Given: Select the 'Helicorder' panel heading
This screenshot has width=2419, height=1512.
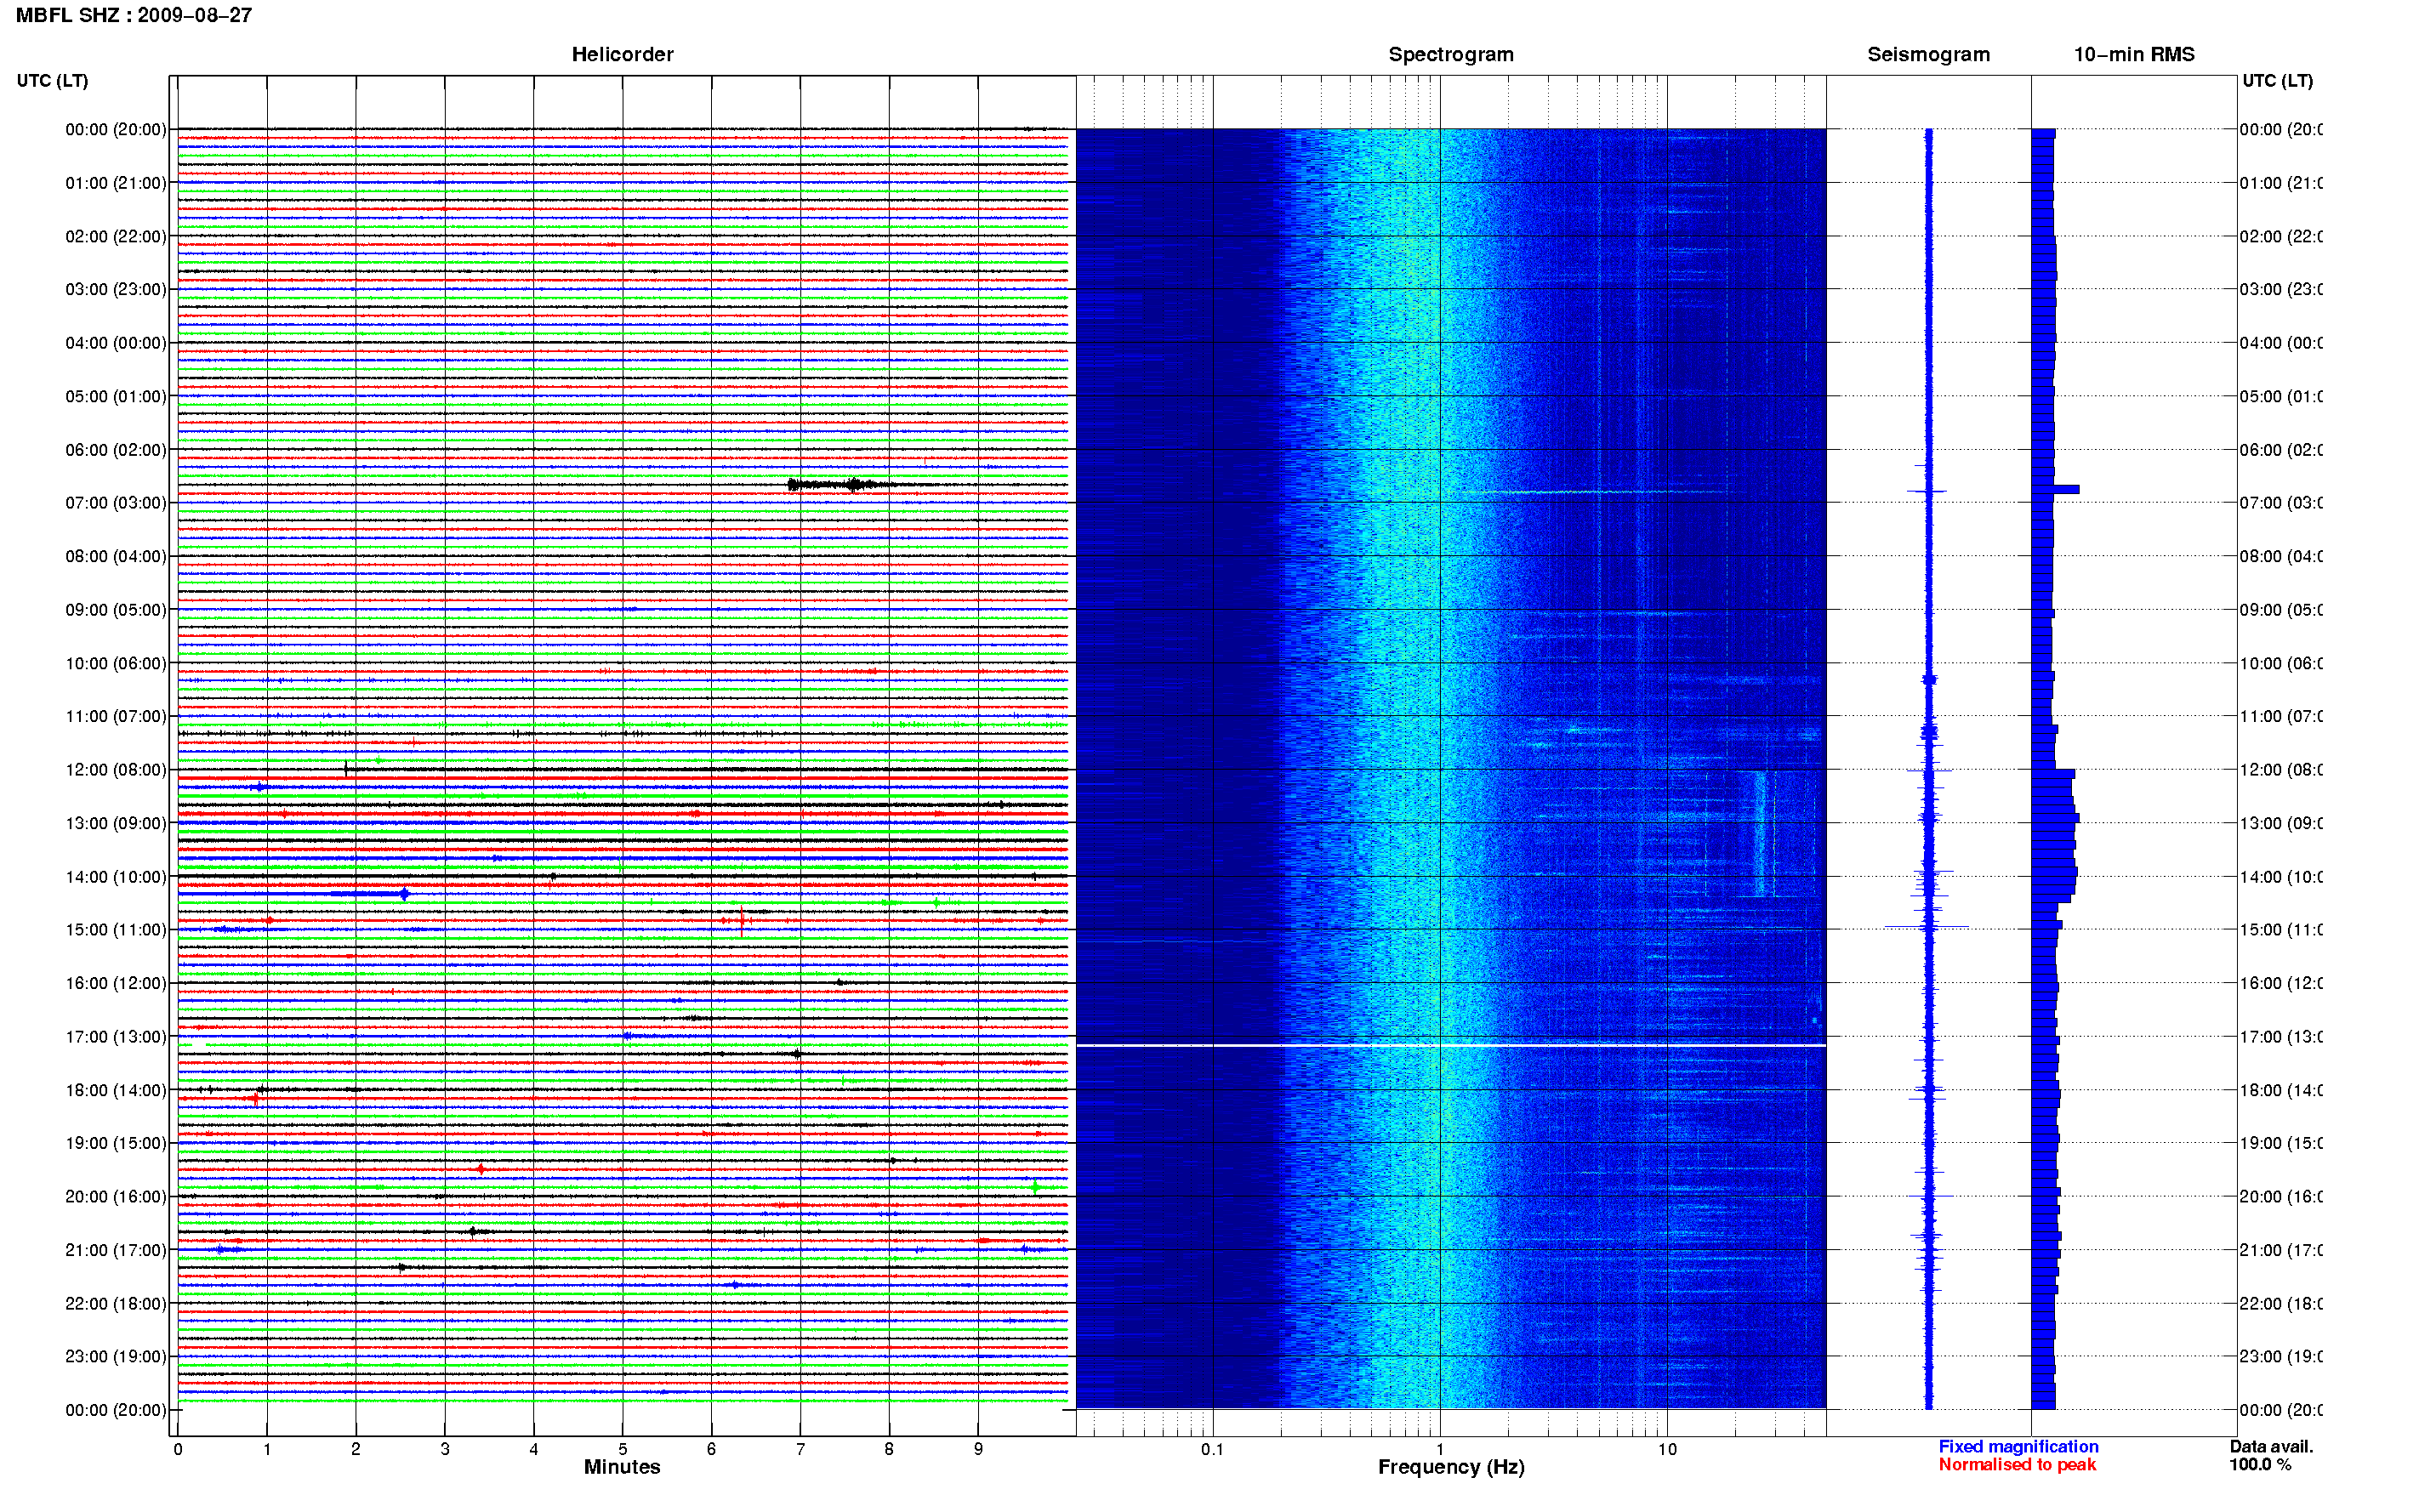Looking at the screenshot, I should (622, 54).
